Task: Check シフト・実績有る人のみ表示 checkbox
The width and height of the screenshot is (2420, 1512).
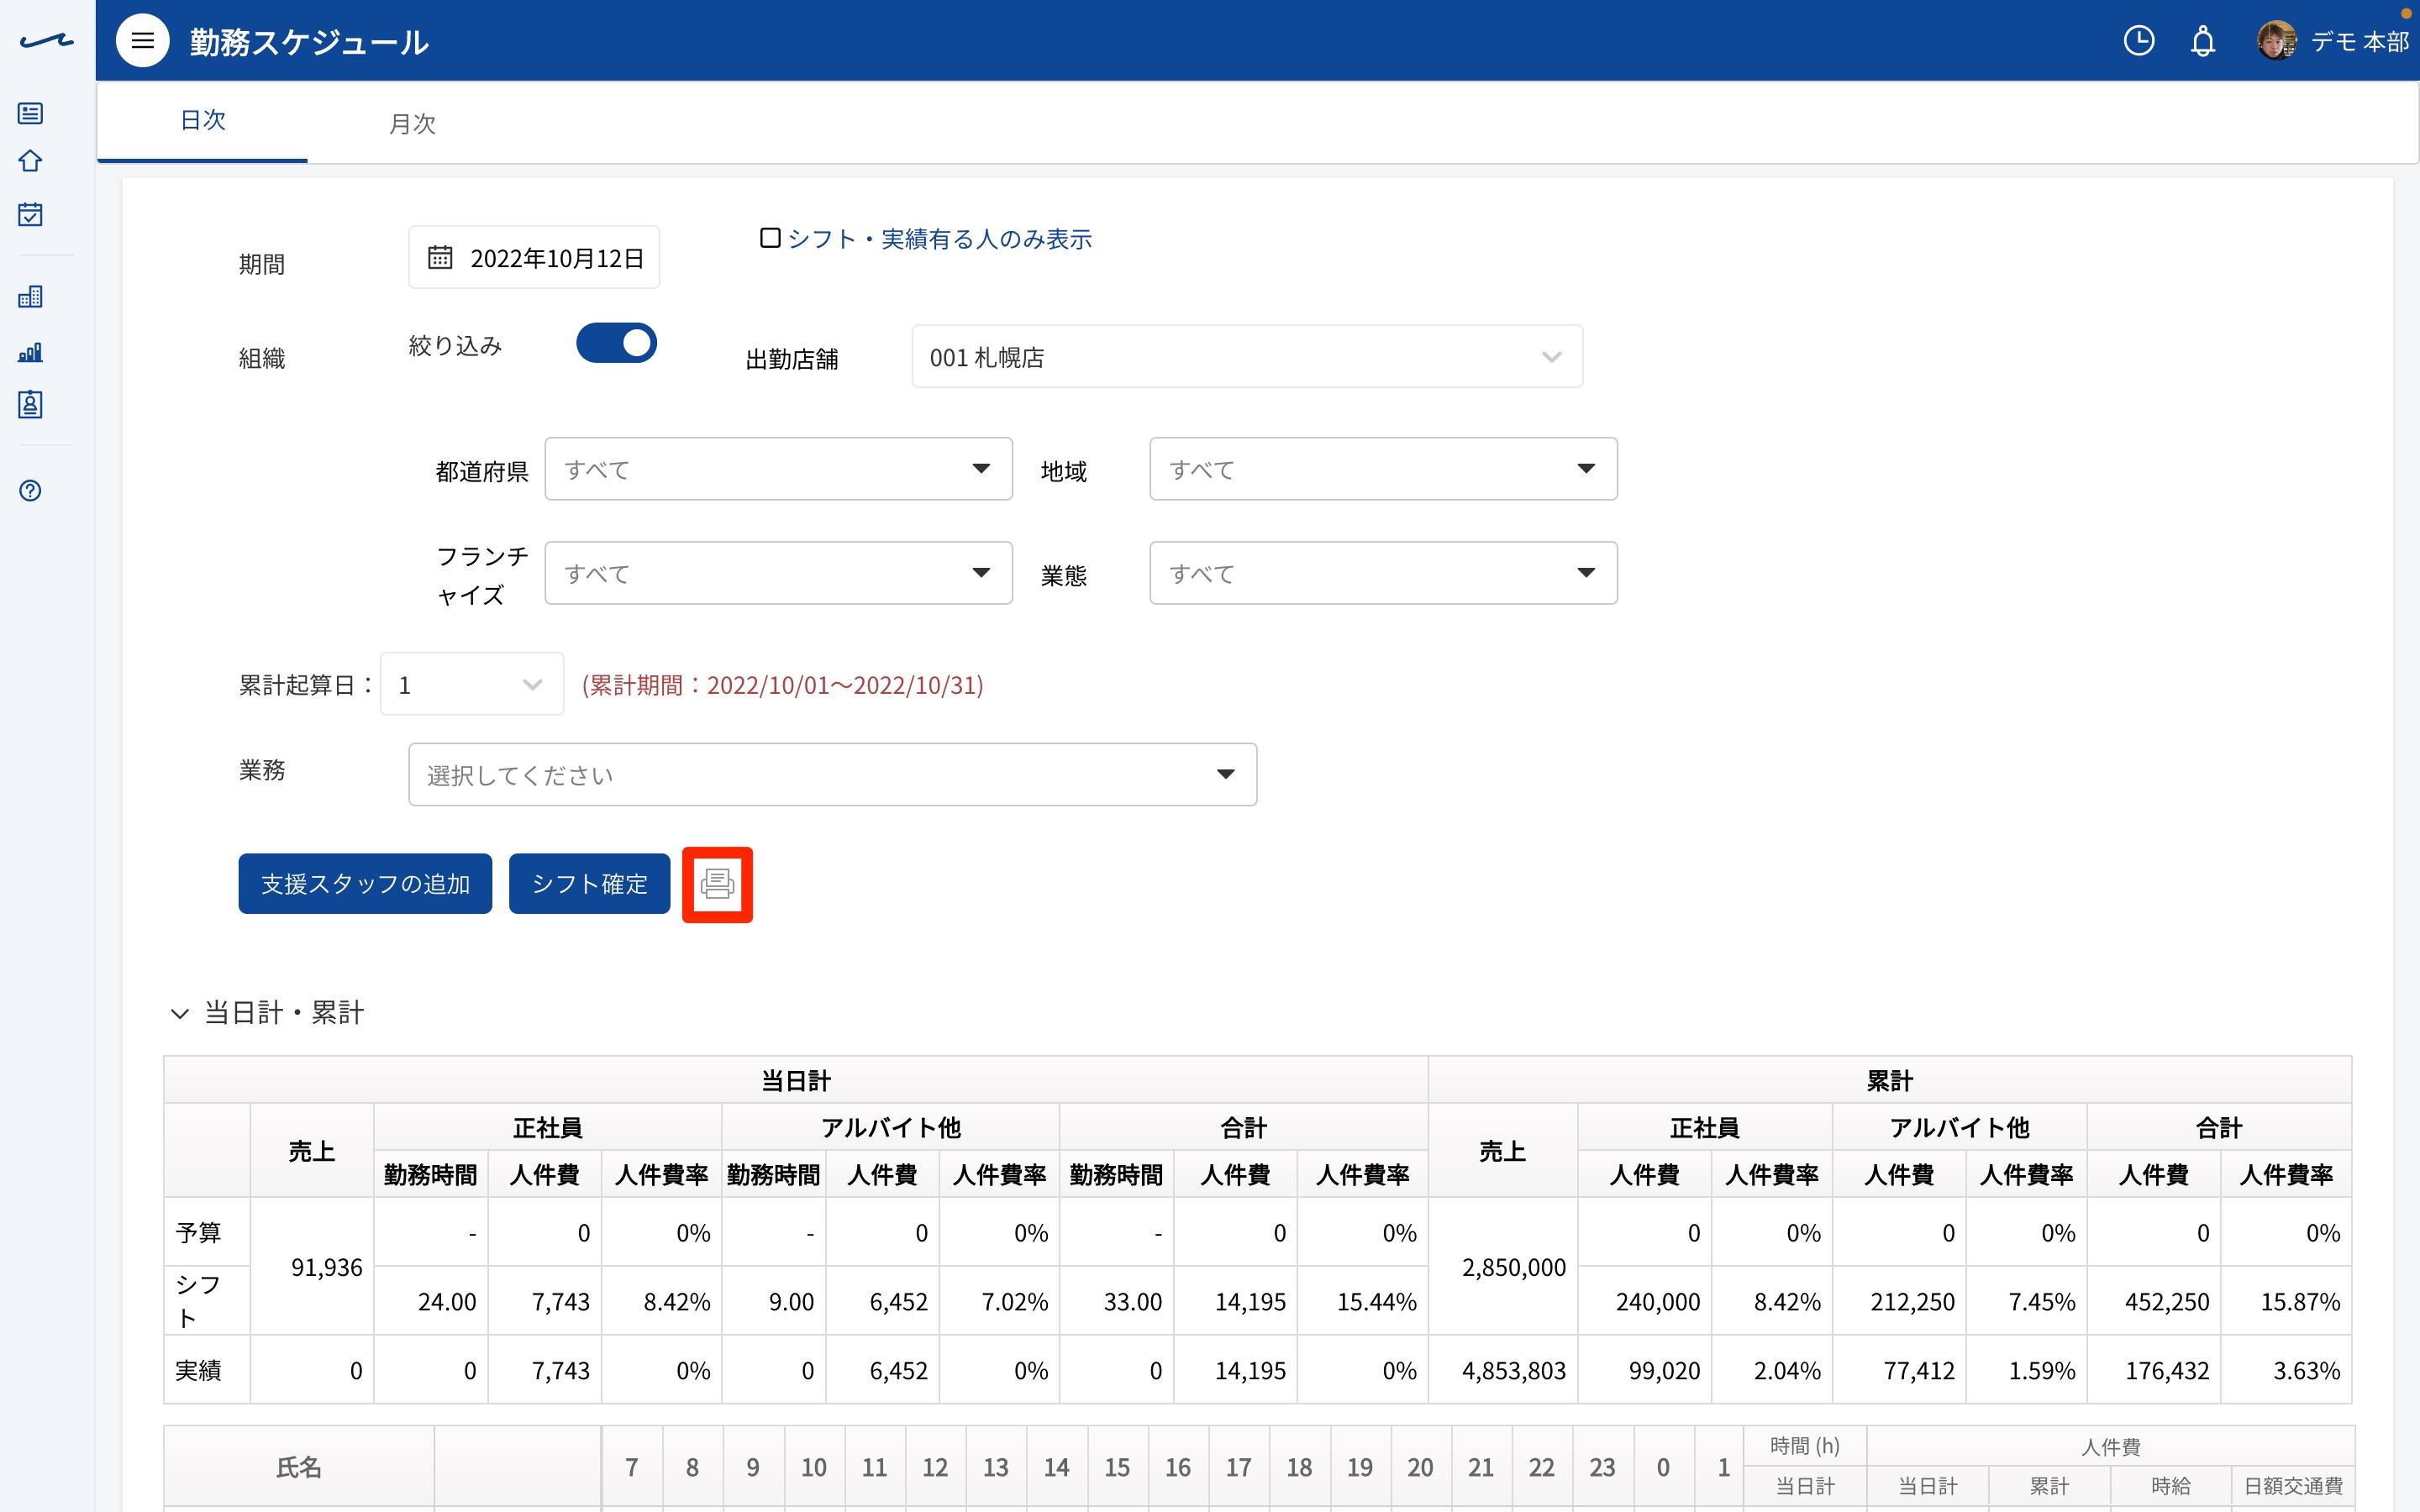Action: coord(770,238)
